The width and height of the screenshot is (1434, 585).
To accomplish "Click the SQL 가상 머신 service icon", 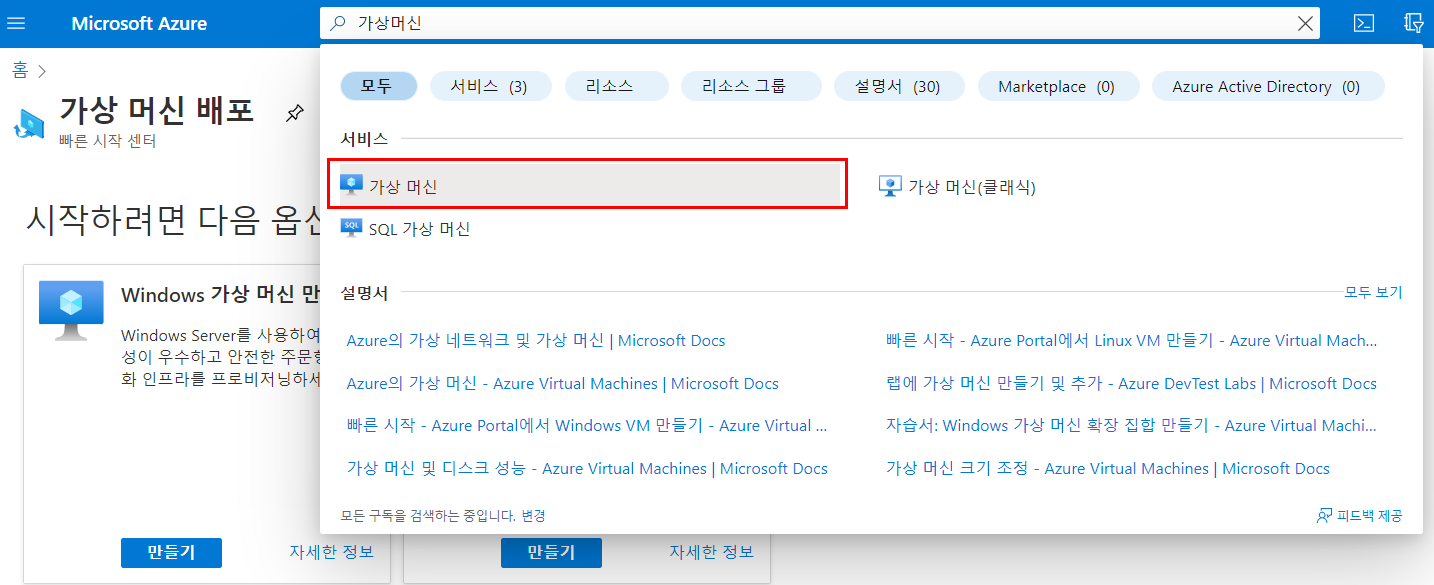I will [352, 228].
